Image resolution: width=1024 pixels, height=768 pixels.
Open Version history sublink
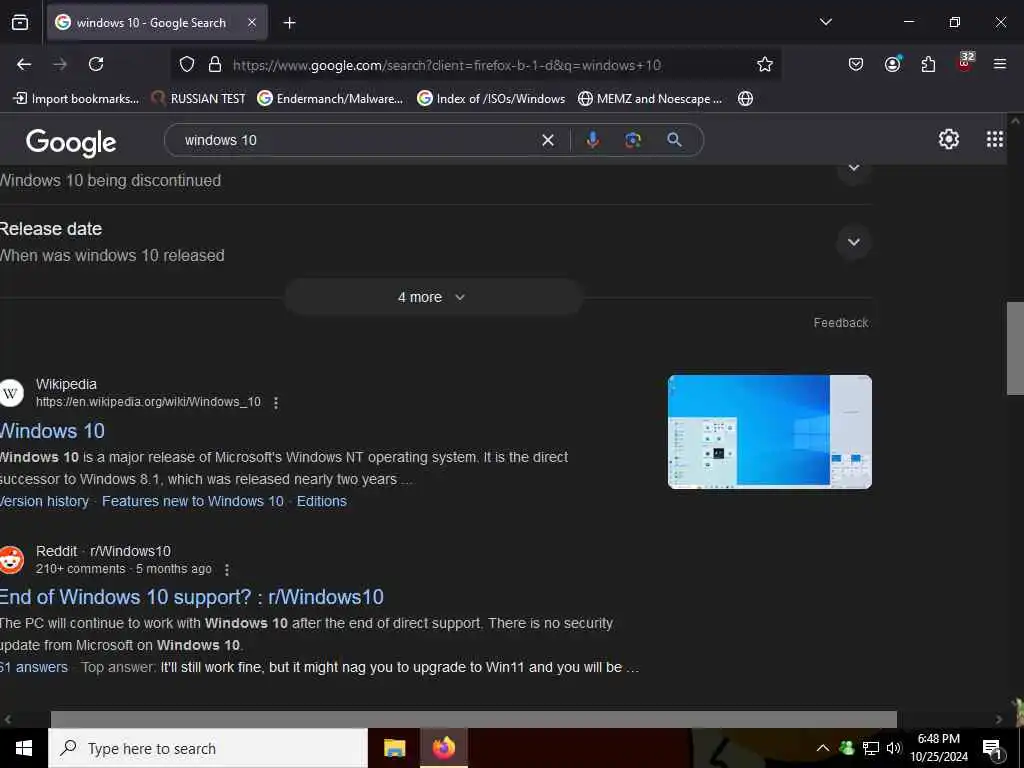44,502
